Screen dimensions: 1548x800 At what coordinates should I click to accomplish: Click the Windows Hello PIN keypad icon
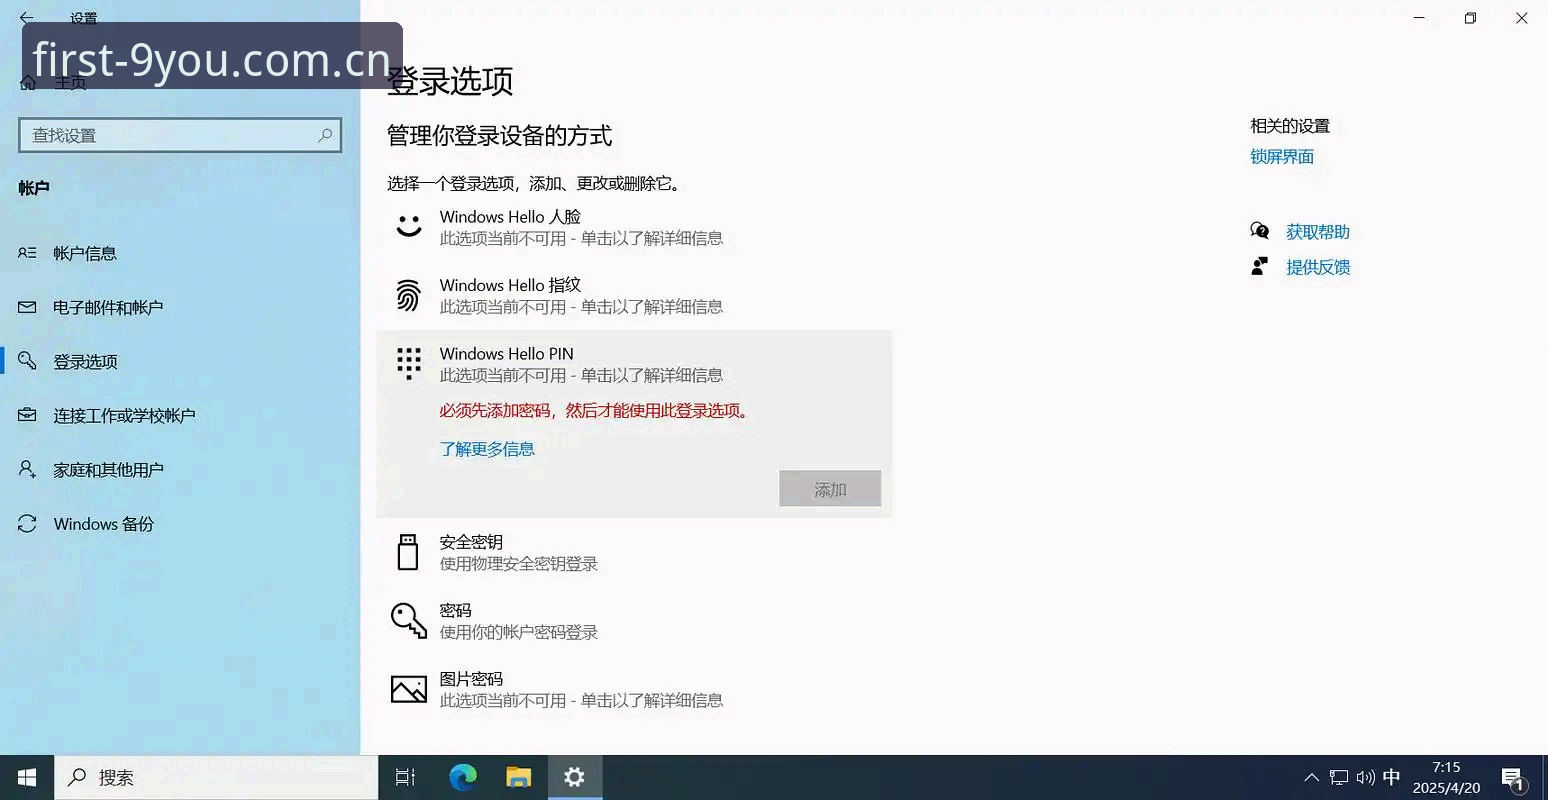pos(408,363)
